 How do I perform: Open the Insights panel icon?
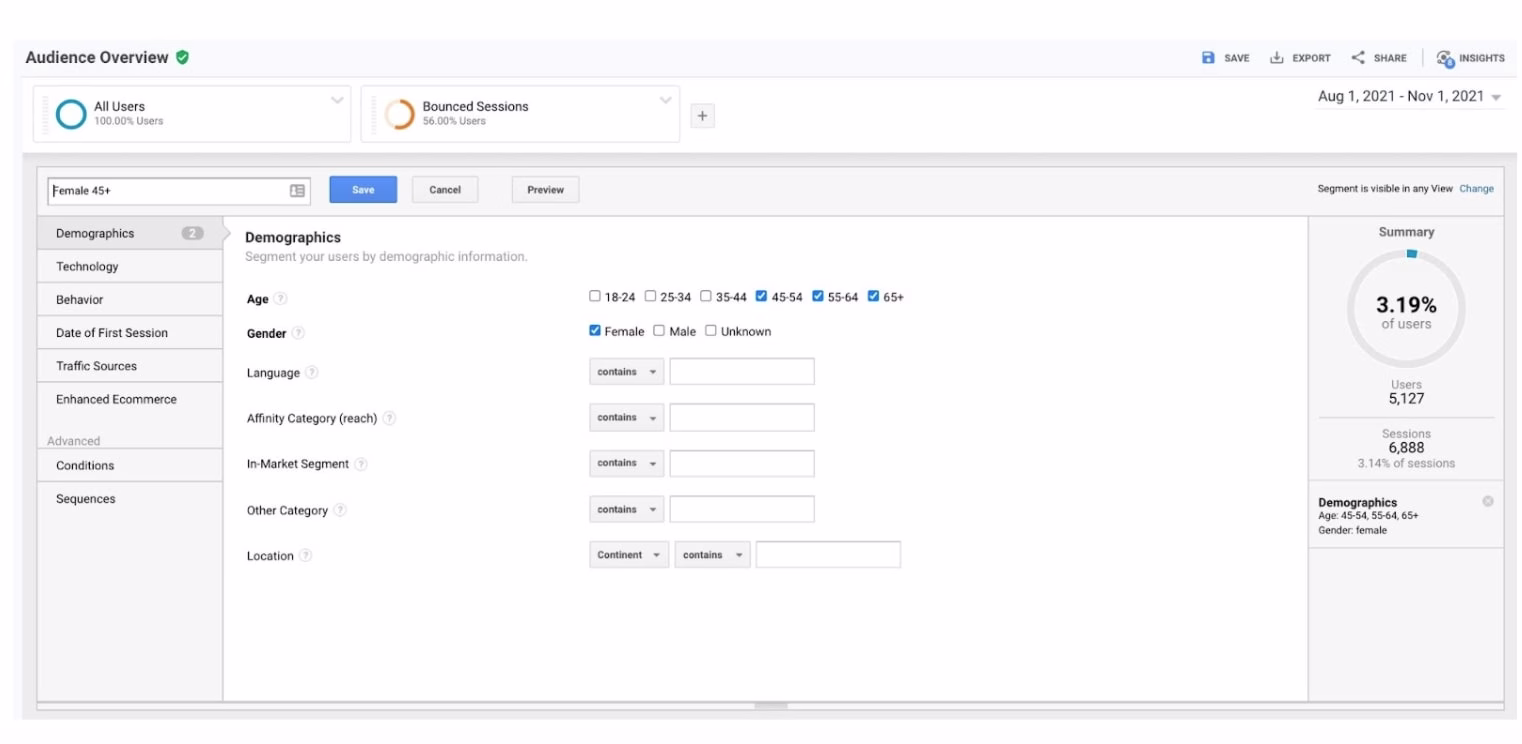tap(1444, 58)
